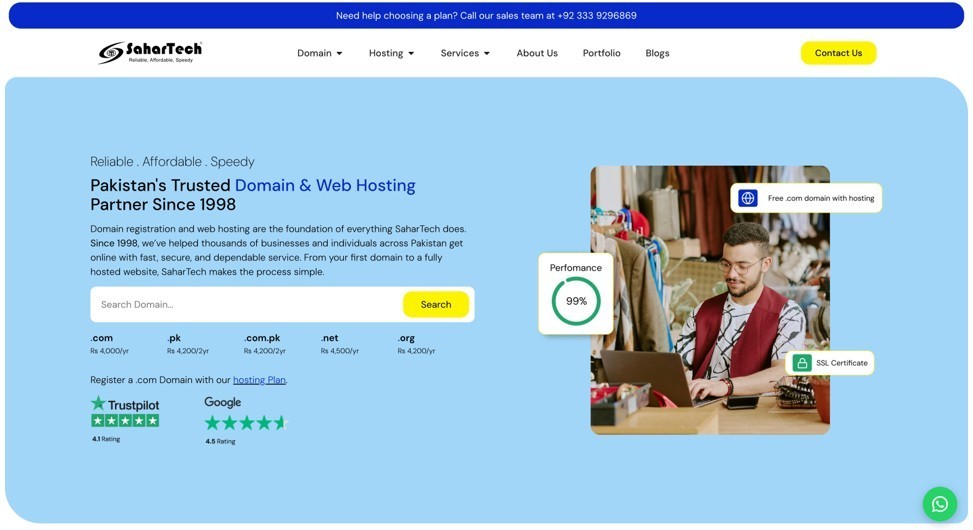Click the Google star rating row
Viewport: 973px width, 530px height.
click(246, 423)
